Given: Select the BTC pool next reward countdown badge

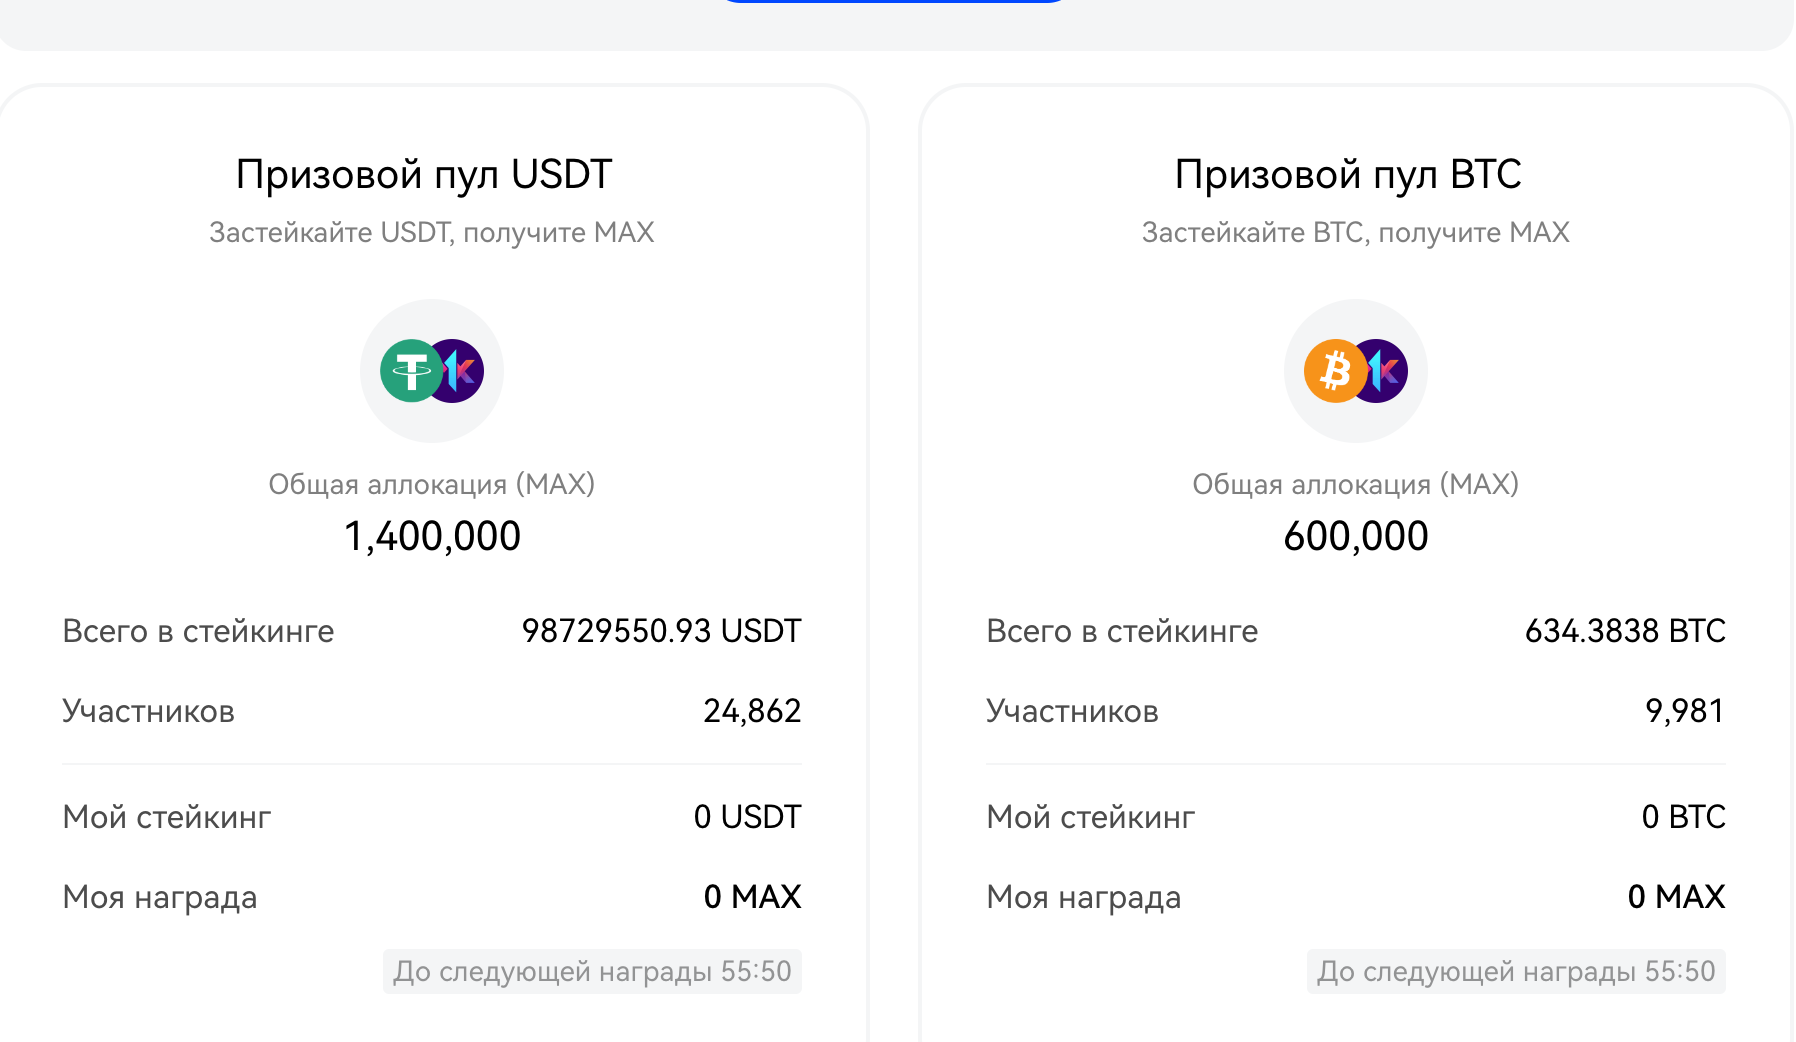Looking at the screenshot, I should (1516, 971).
